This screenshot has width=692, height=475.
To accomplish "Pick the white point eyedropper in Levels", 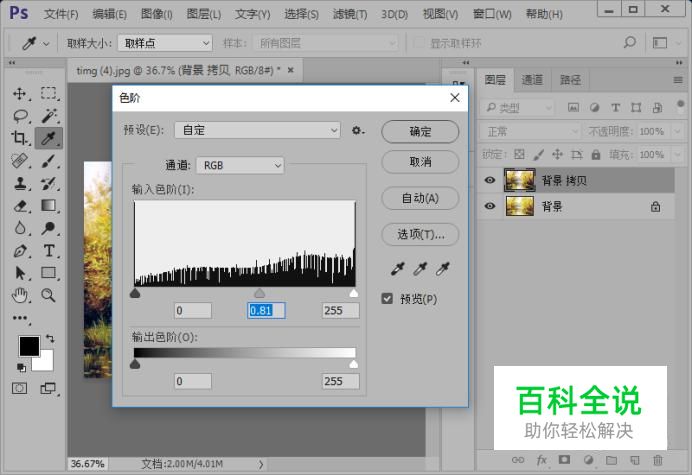I will [443, 269].
